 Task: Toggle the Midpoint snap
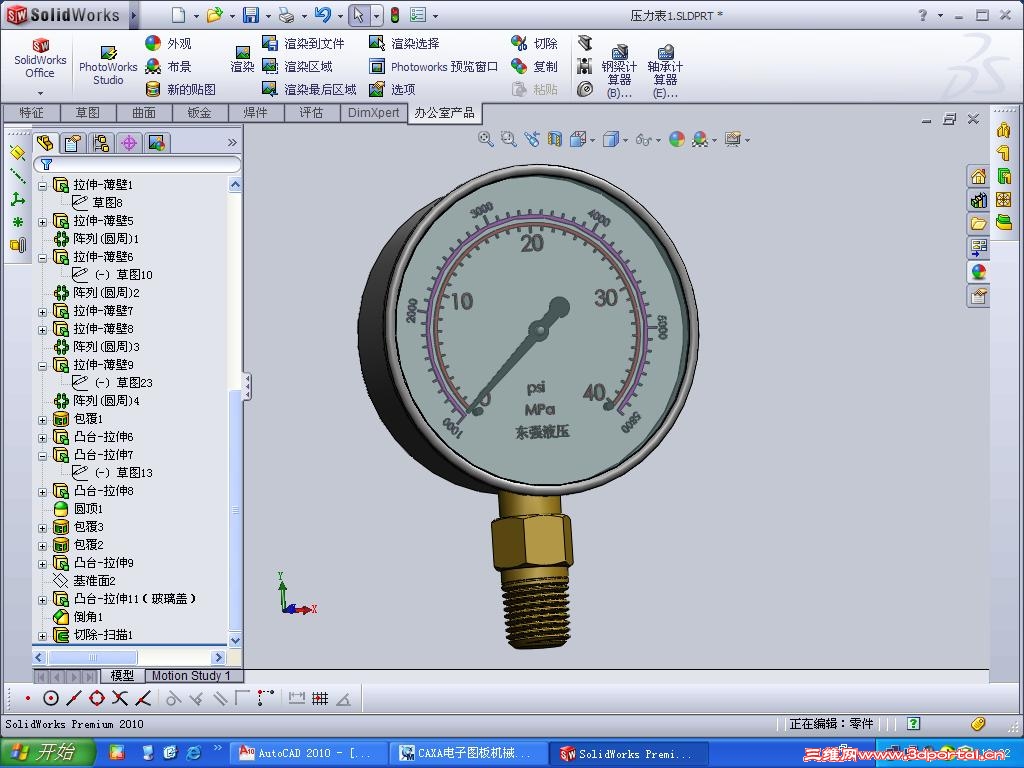tap(74, 699)
